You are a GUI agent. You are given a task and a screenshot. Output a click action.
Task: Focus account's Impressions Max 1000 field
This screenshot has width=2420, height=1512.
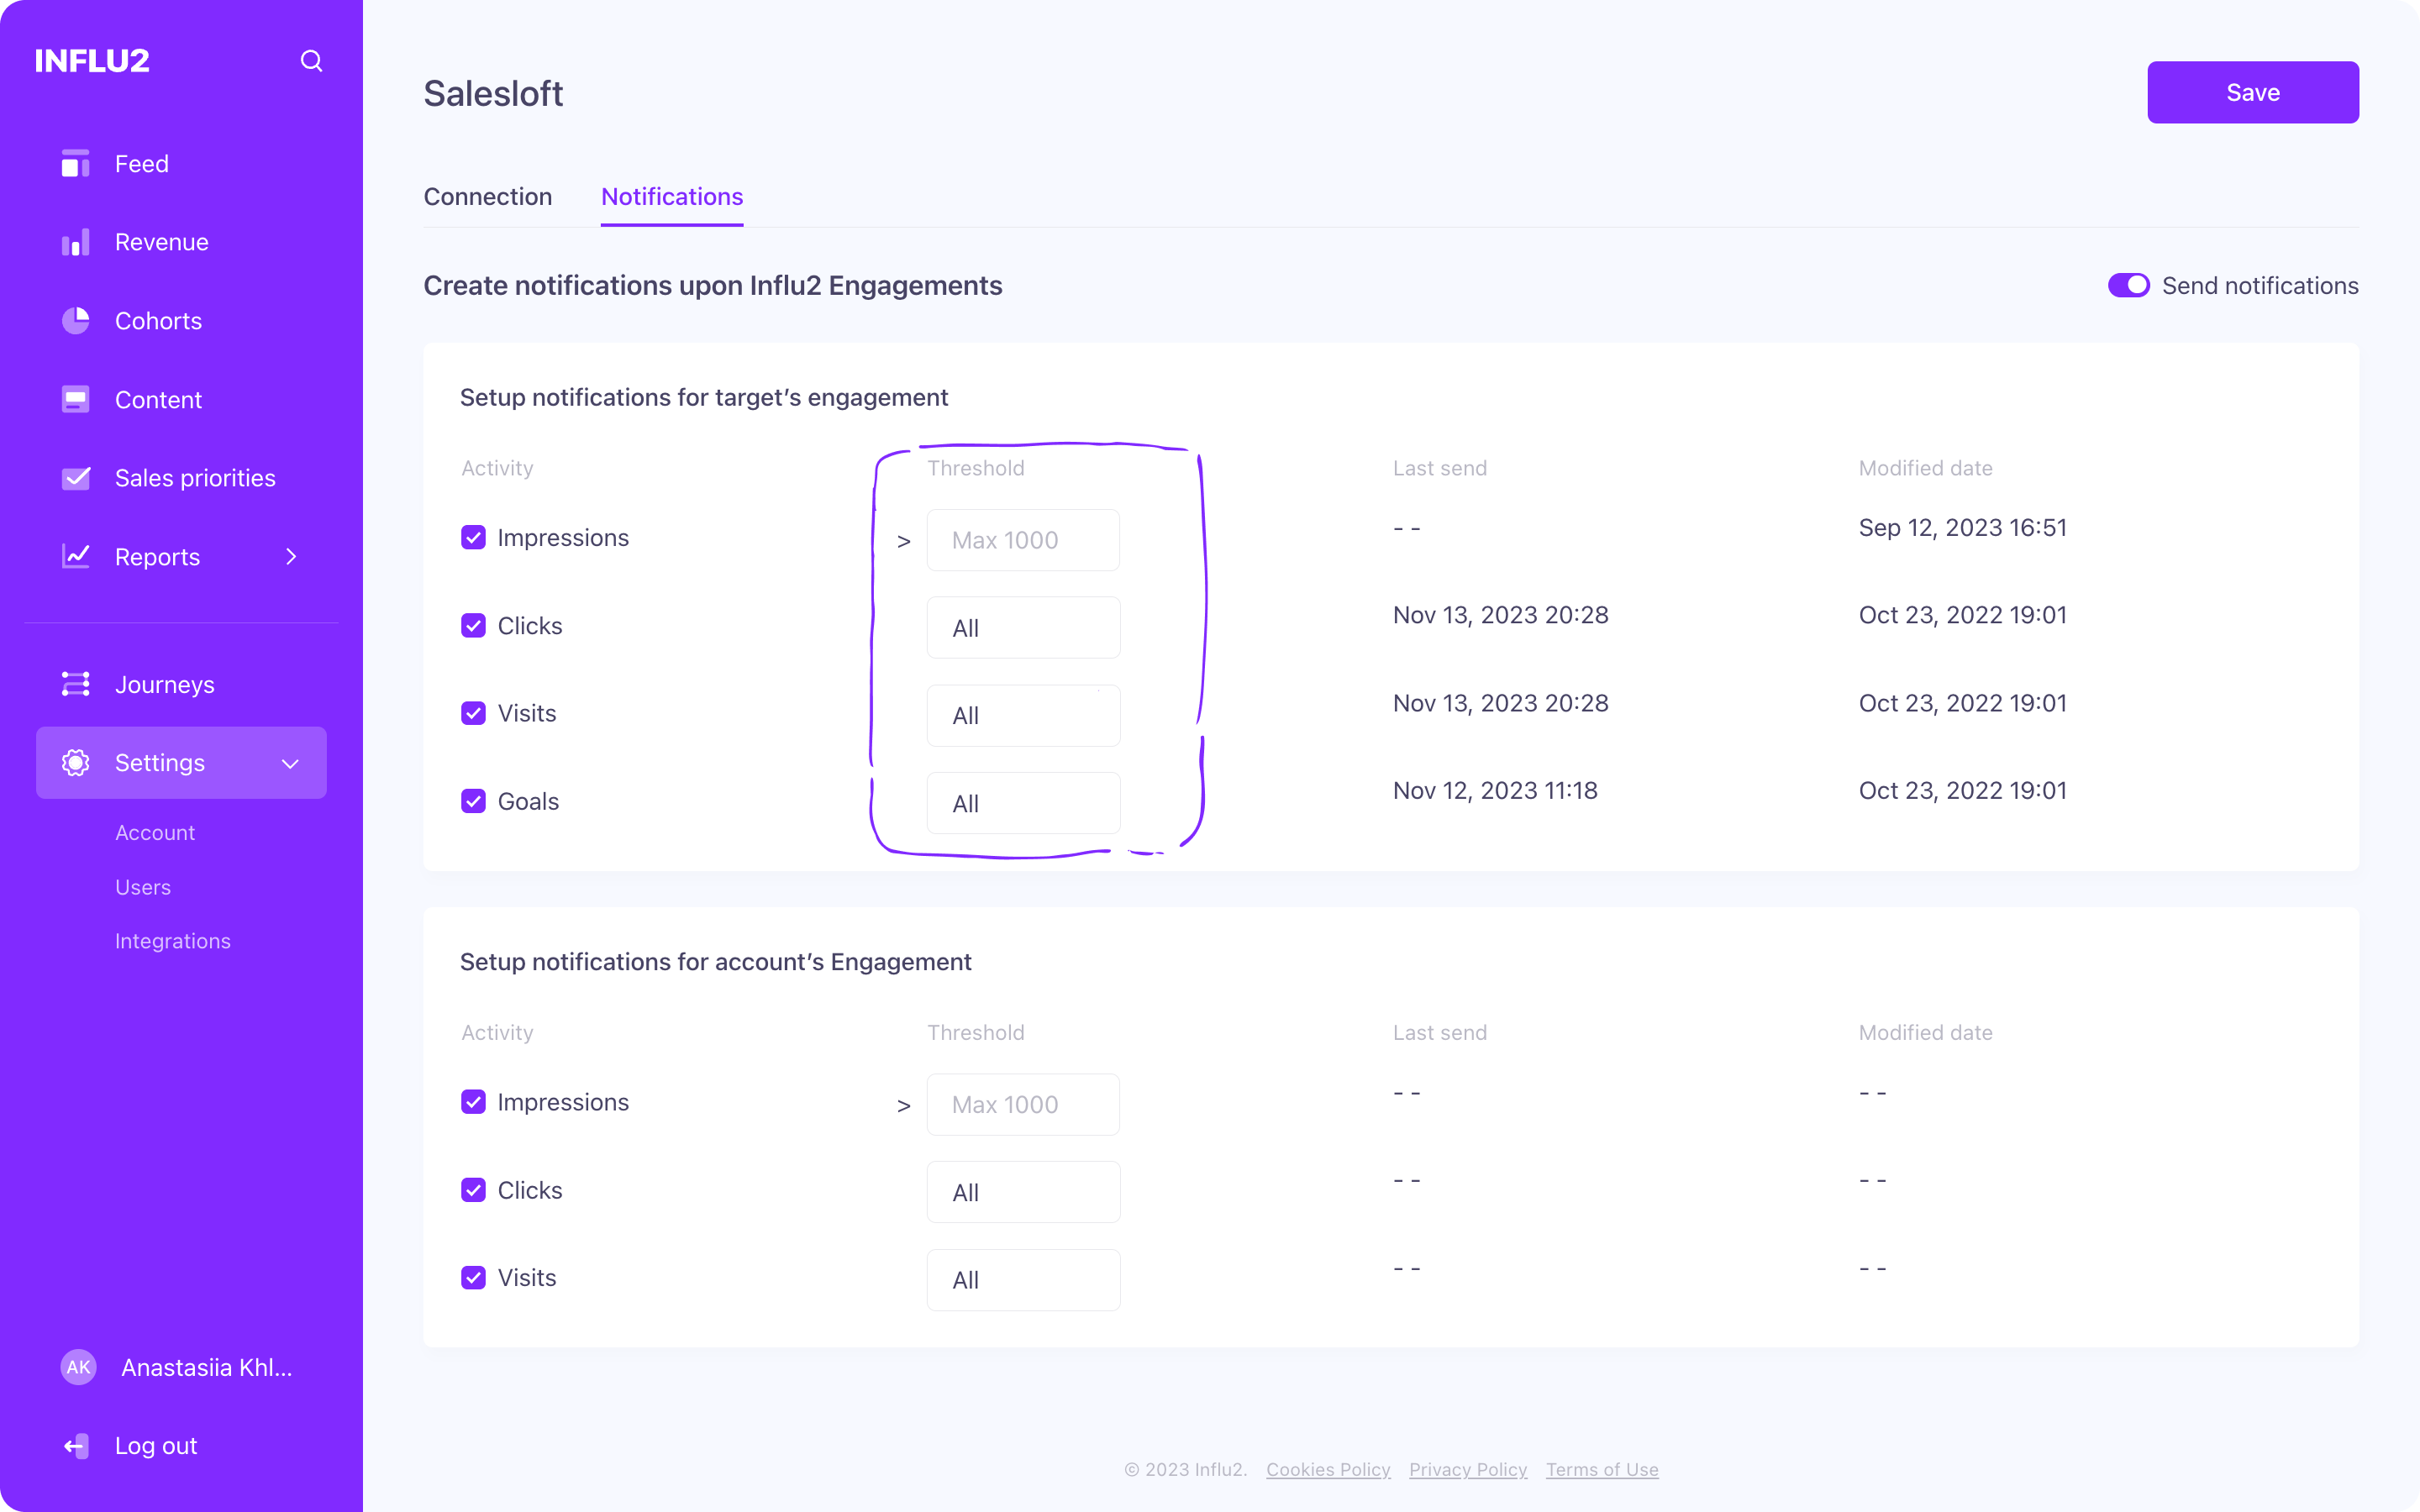click(x=1023, y=1104)
